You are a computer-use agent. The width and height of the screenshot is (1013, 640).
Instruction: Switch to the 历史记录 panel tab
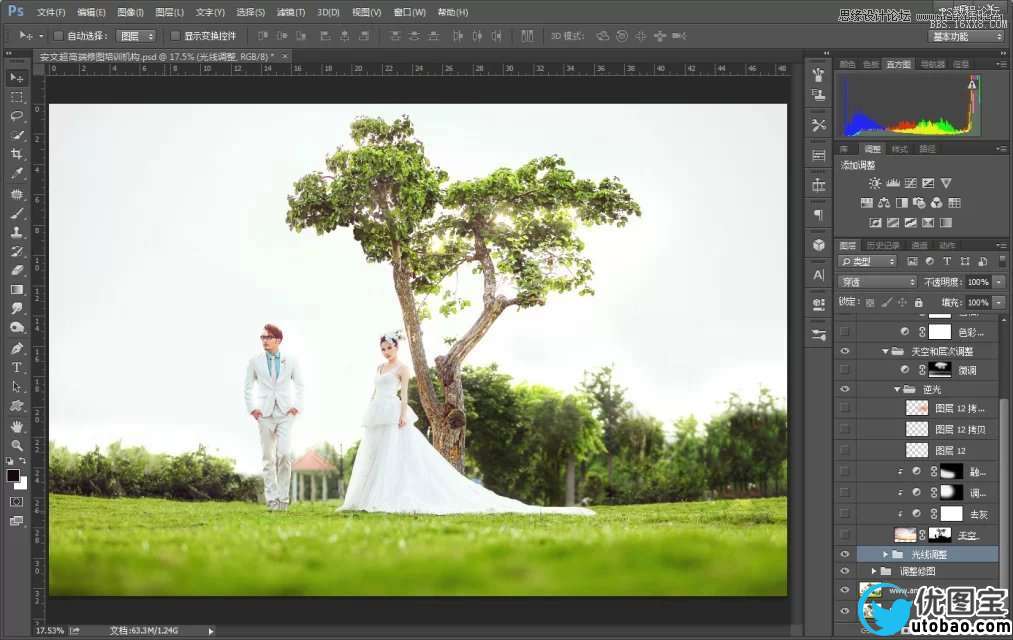882,245
